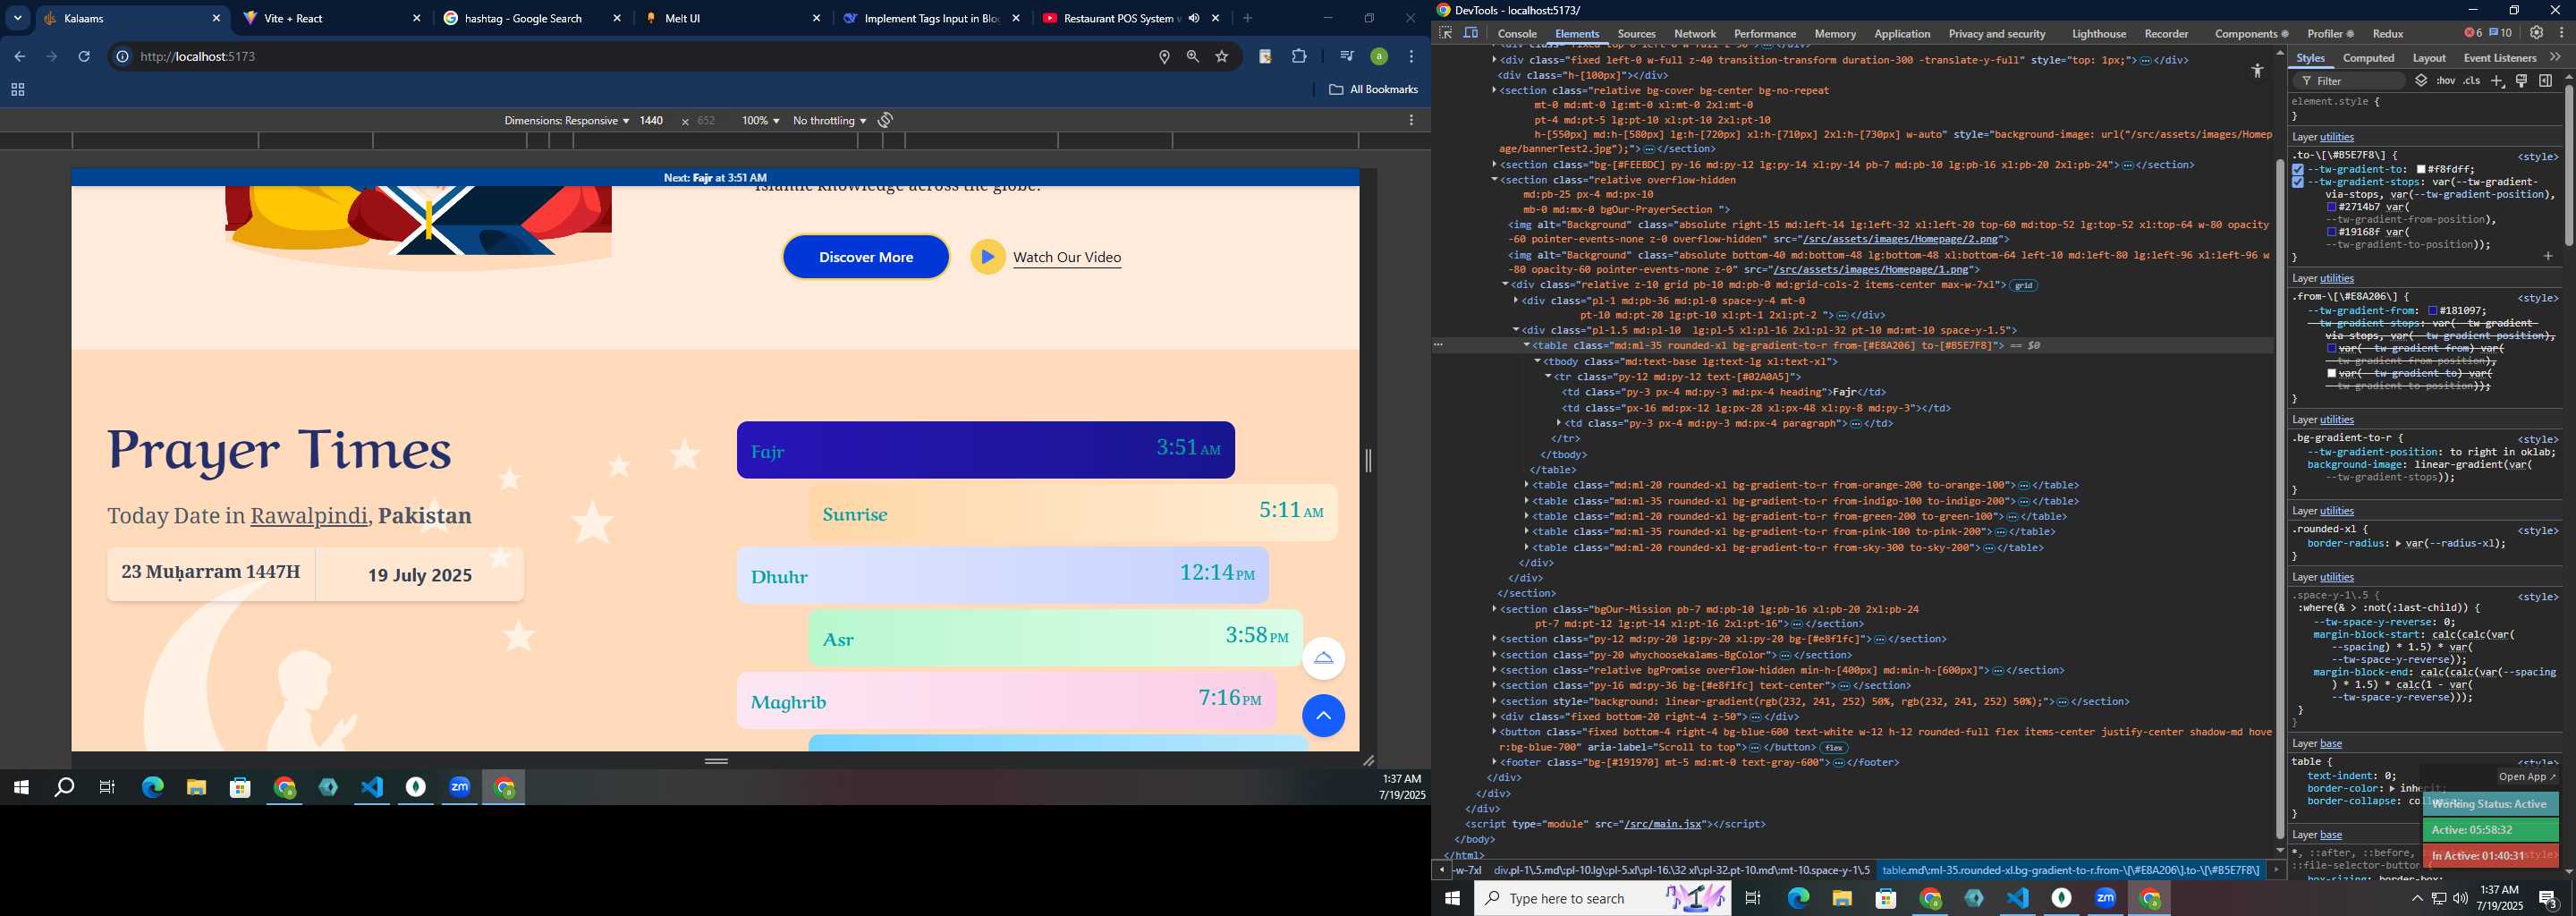Screen dimensions: 2576x916
Task: Activate the DevTools inspect element picker icon
Action: [x=1445, y=33]
